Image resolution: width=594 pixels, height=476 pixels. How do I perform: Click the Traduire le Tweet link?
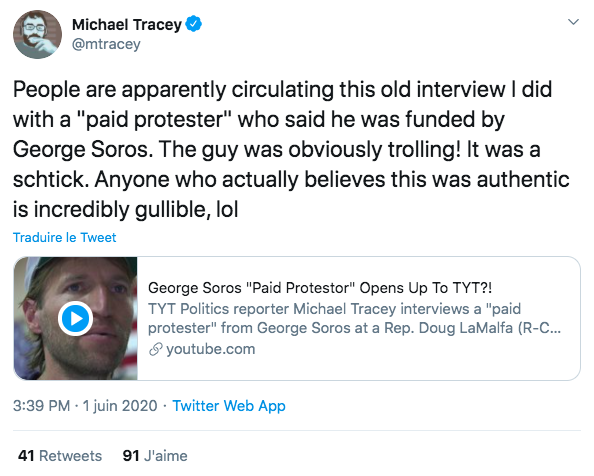pos(65,237)
